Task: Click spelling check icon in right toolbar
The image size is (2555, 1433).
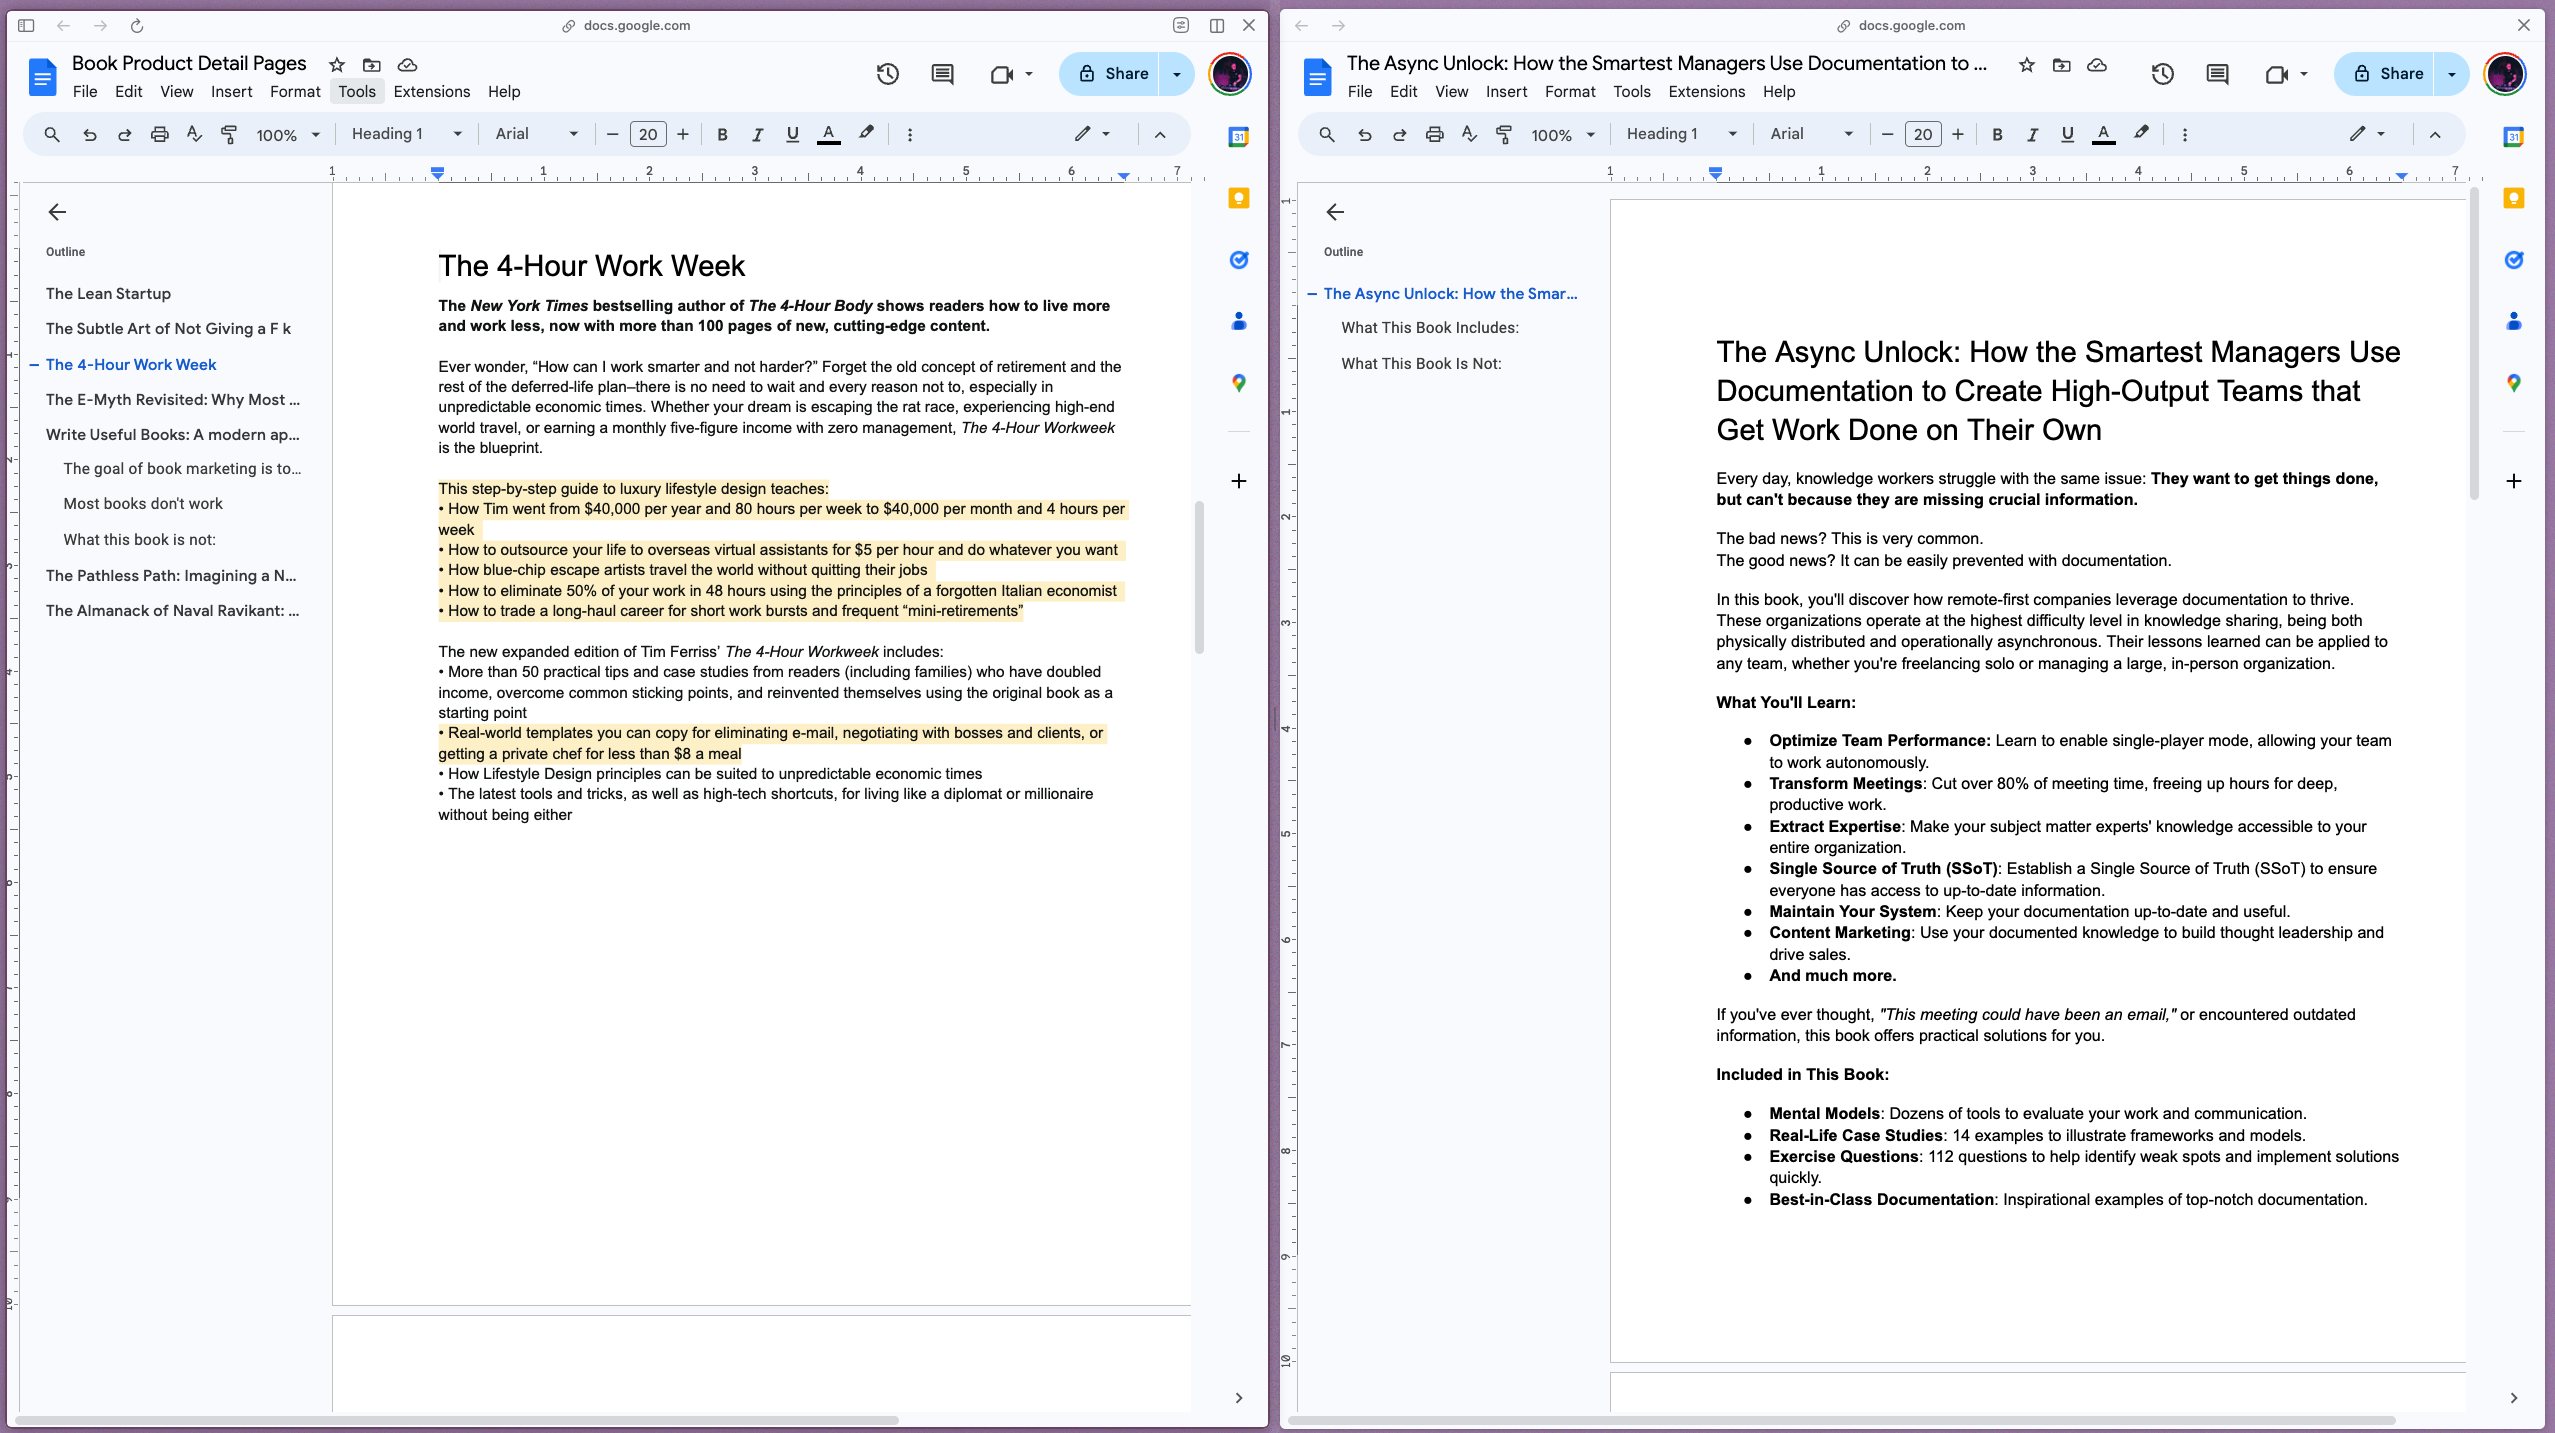Action: 1469,134
